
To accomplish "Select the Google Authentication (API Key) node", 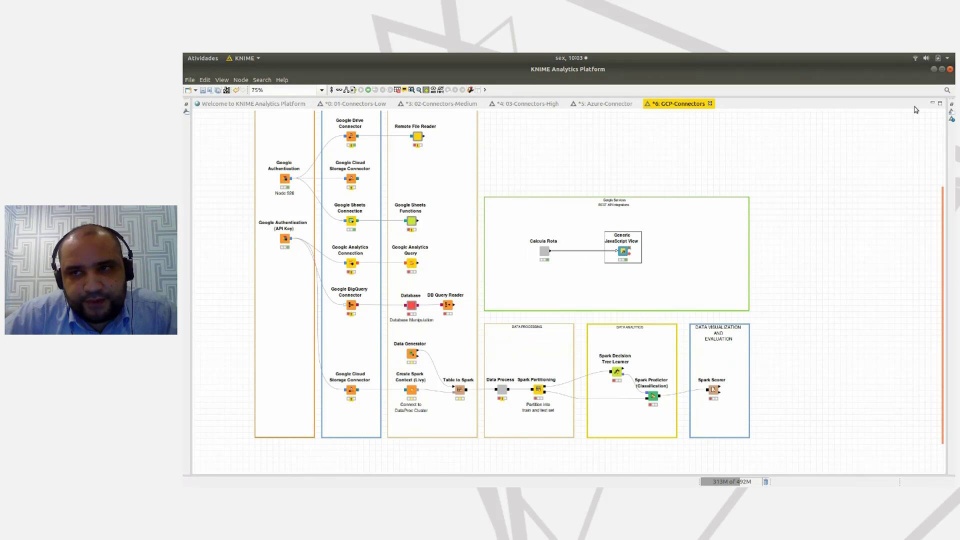I will 285,239.
